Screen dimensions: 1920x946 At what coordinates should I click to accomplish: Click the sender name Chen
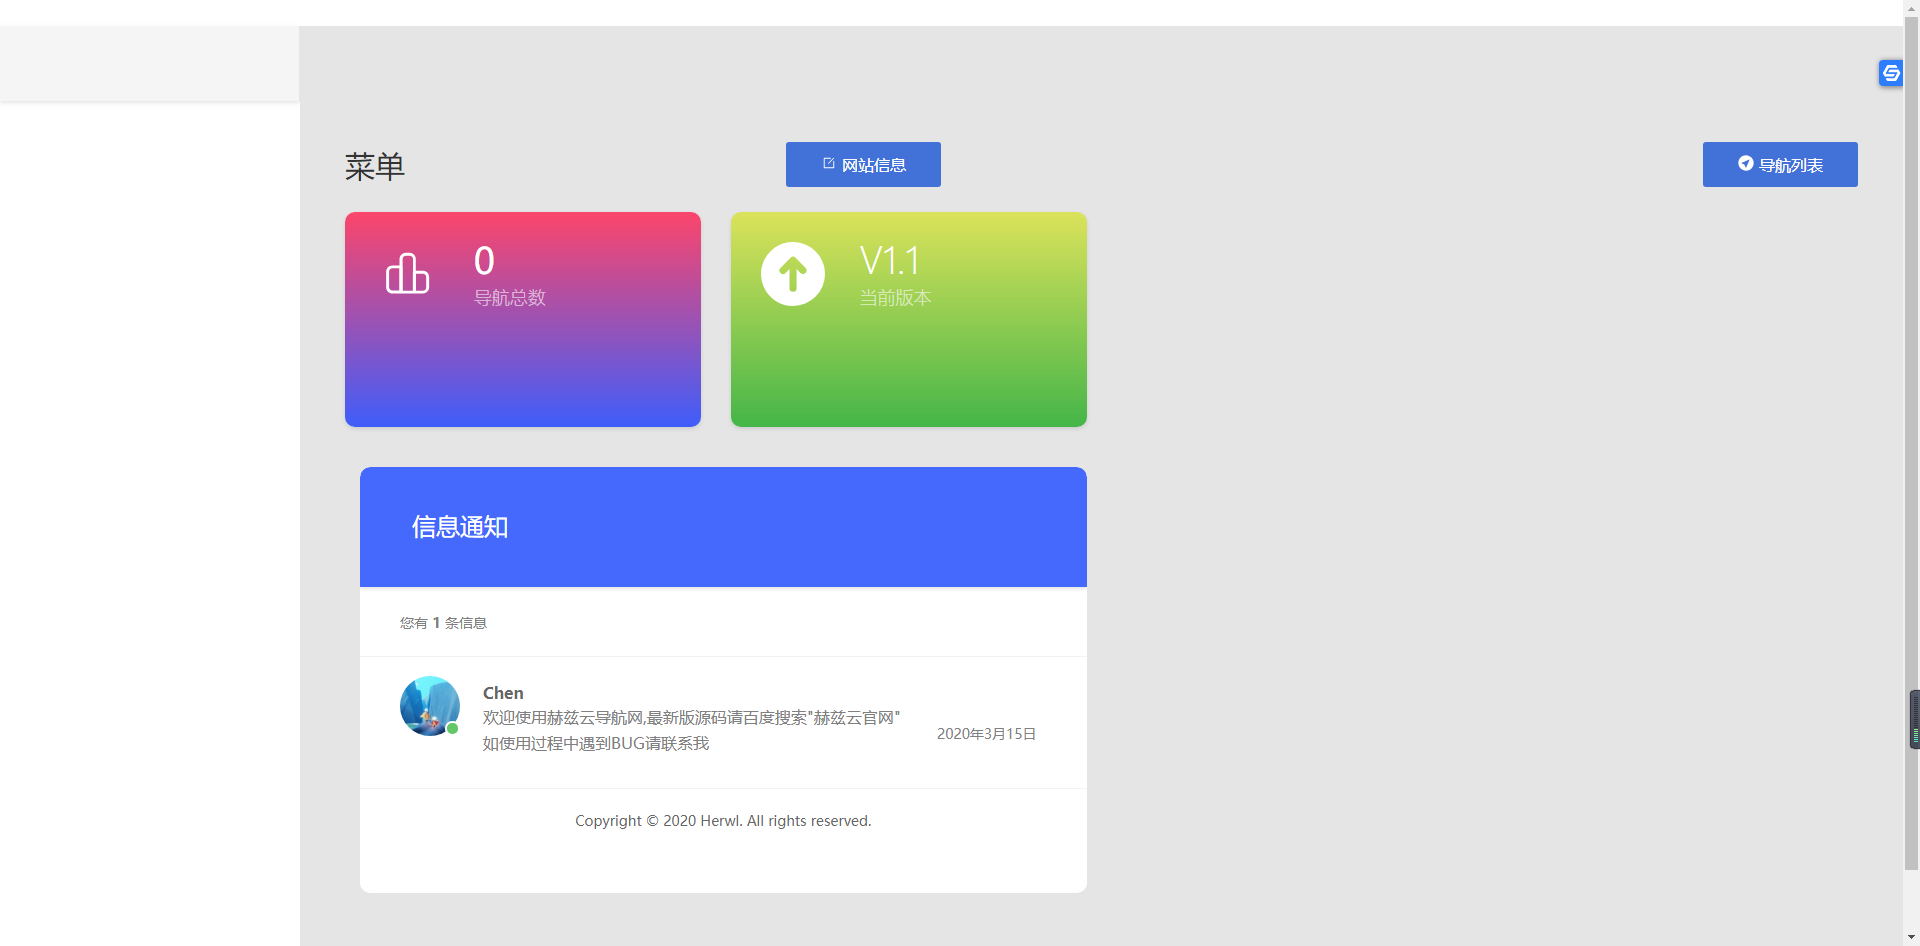click(503, 693)
